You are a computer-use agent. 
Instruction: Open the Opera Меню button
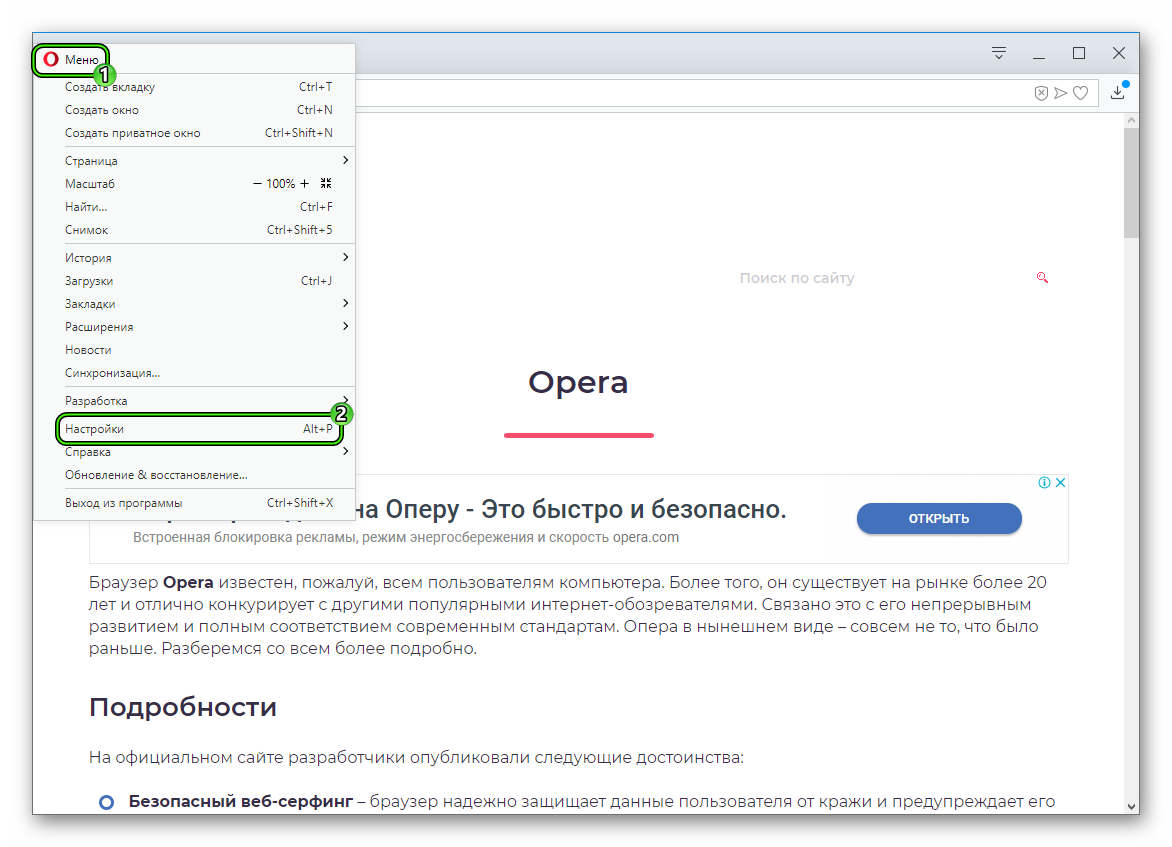(x=71, y=60)
